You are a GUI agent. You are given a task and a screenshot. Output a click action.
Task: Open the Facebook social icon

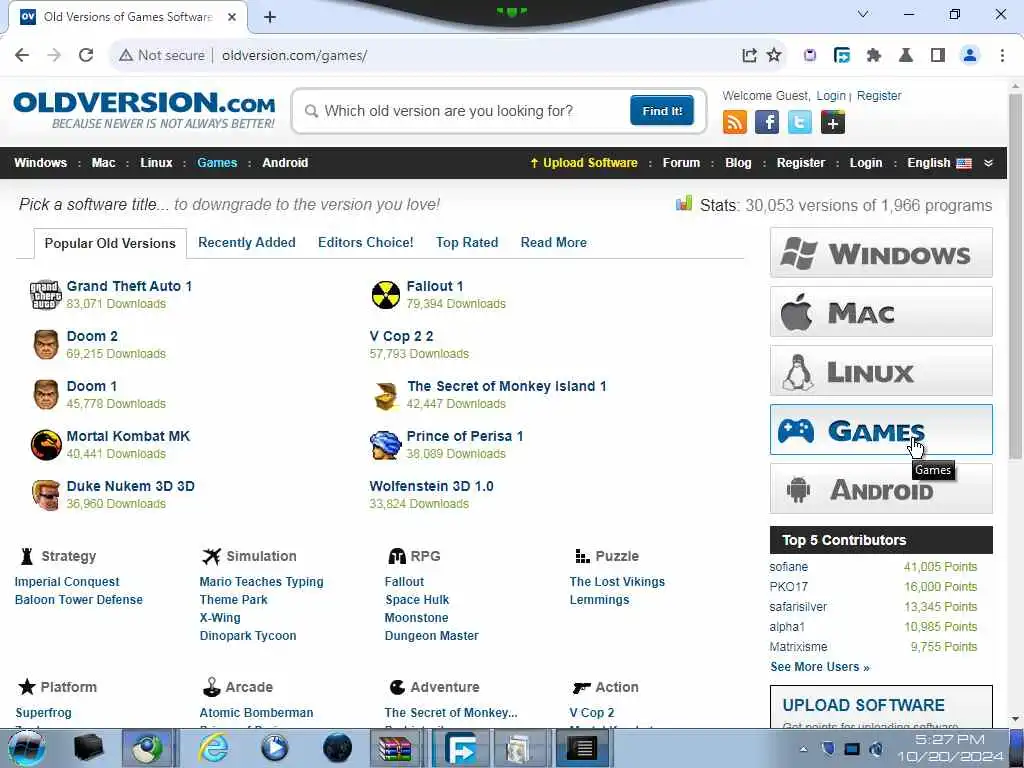pos(767,122)
